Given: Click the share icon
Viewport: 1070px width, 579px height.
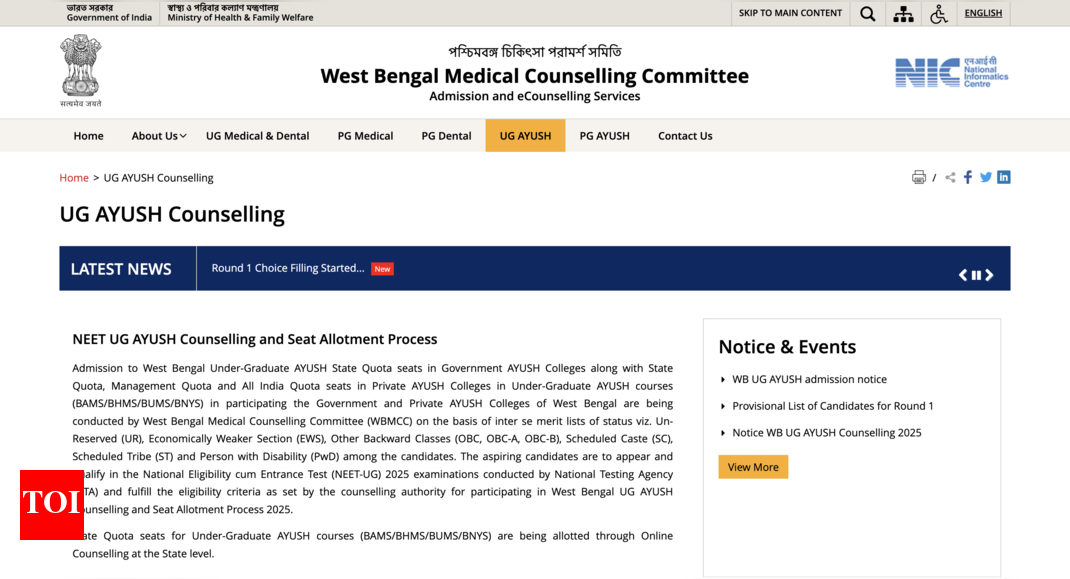Looking at the screenshot, I should pyautogui.click(x=950, y=178).
